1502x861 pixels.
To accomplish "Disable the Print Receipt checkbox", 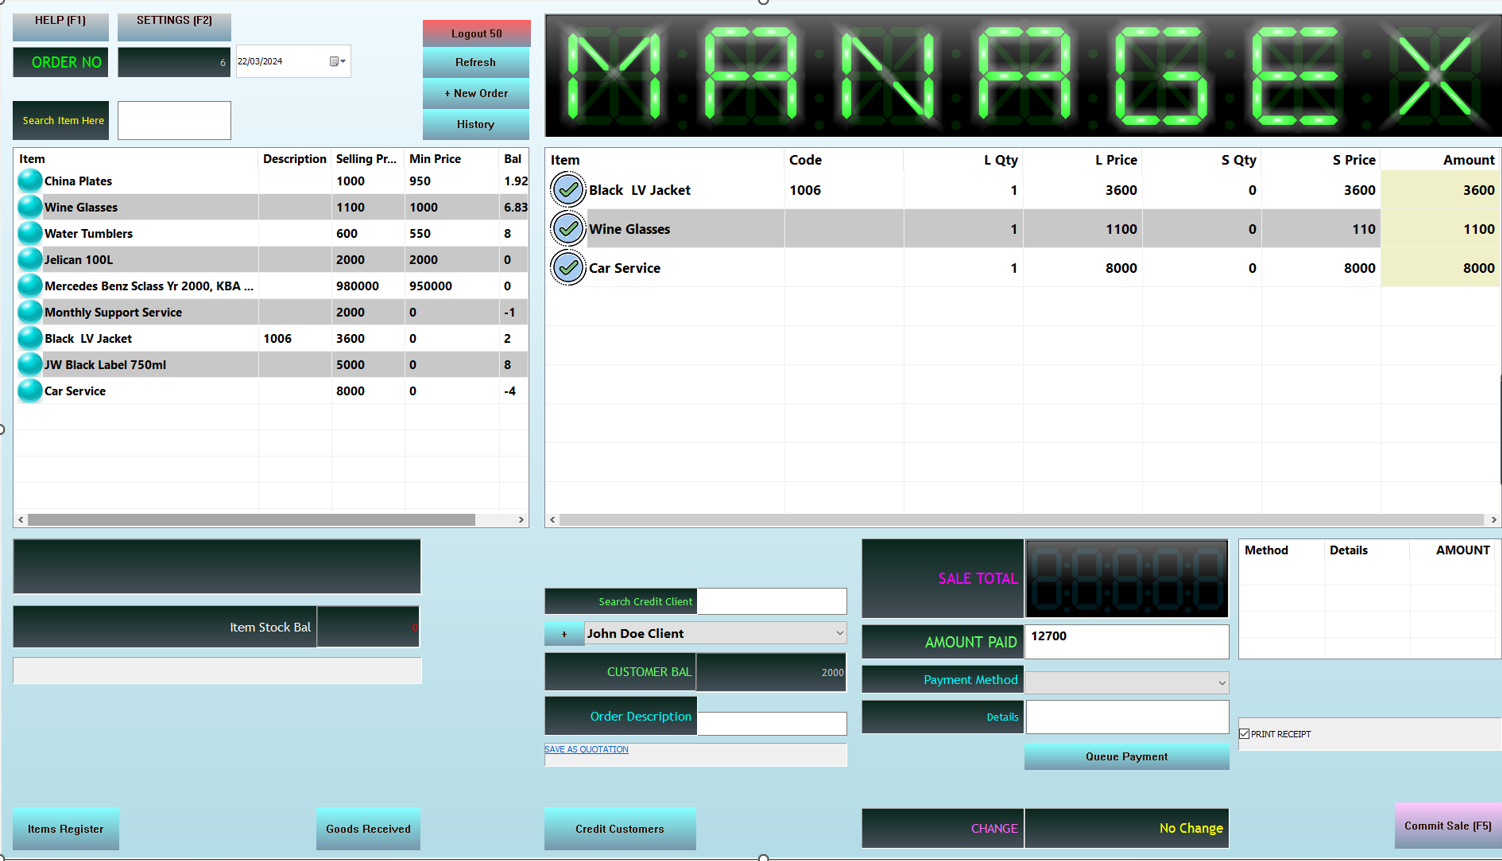I will tap(1244, 734).
